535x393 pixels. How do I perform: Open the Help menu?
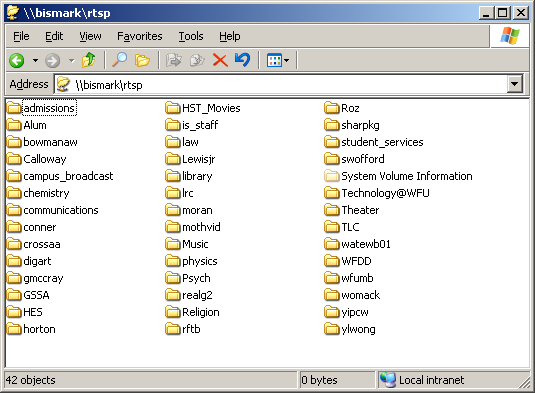click(x=230, y=36)
